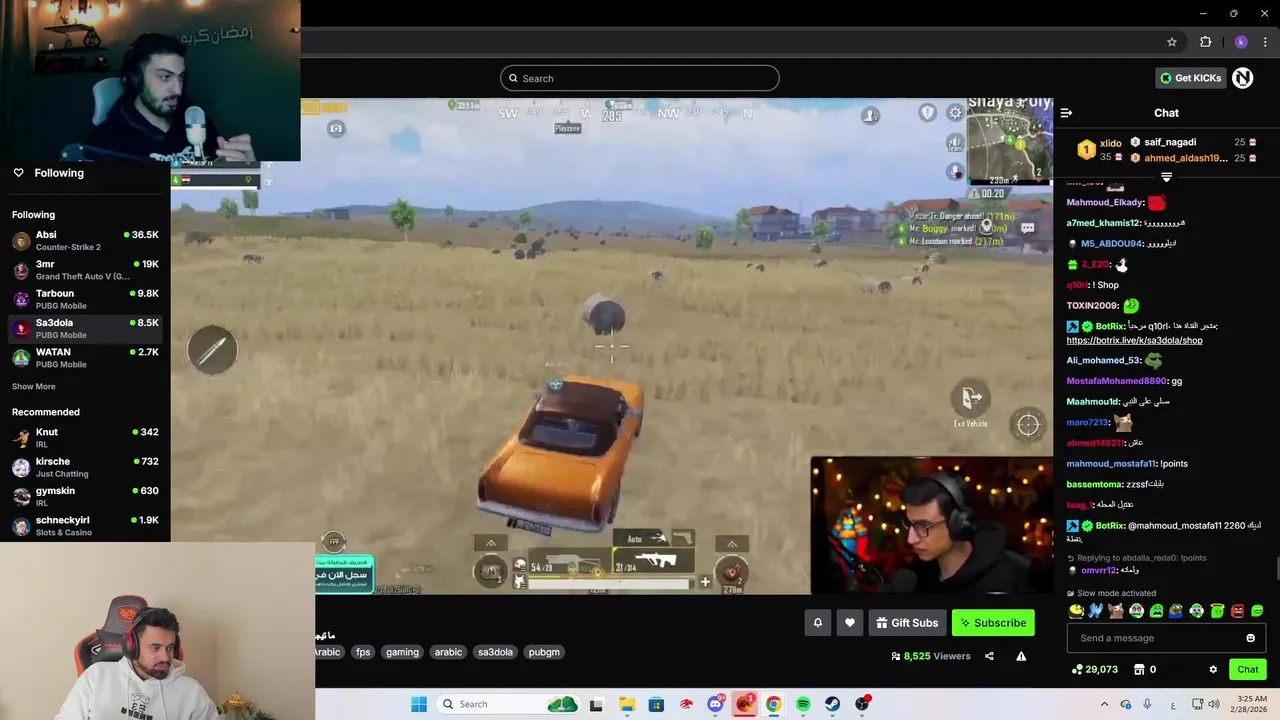Click the Gift Subs button
Image resolution: width=1280 pixels, height=720 pixels.
tap(907, 623)
